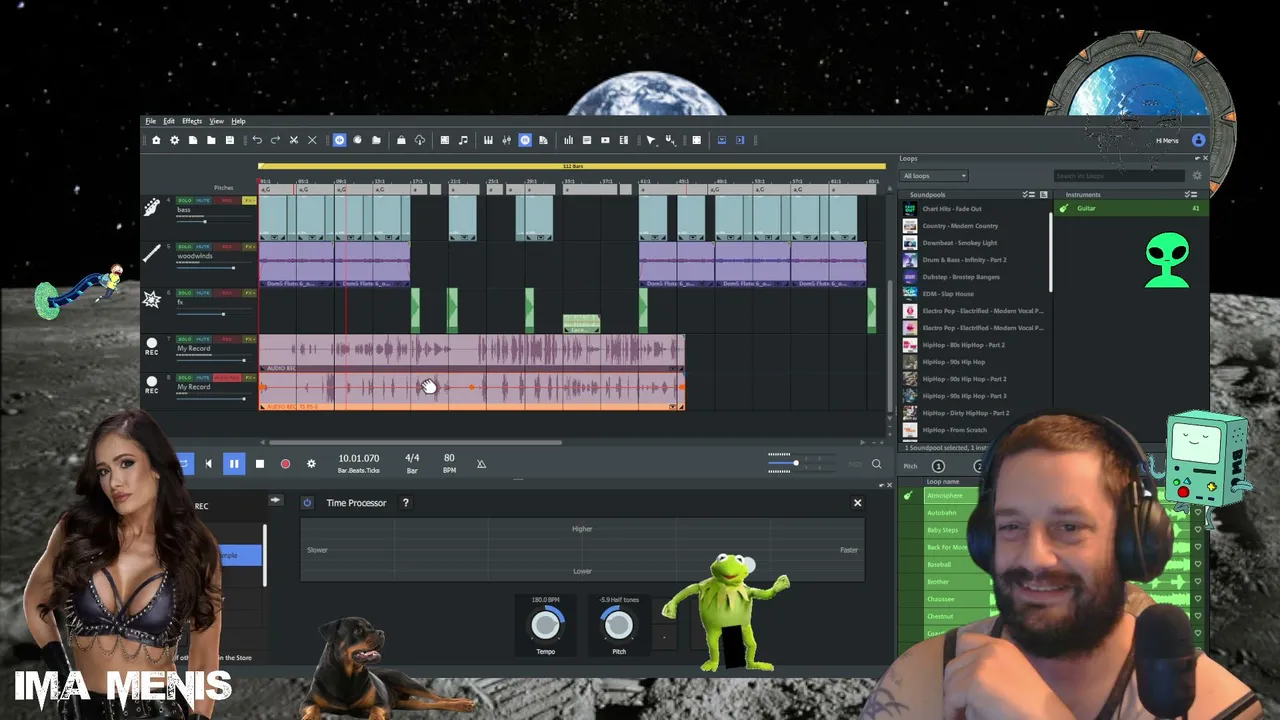Go to the Home start screen icon
The width and height of the screenshot is (1280, 720).
coord(156,140)
